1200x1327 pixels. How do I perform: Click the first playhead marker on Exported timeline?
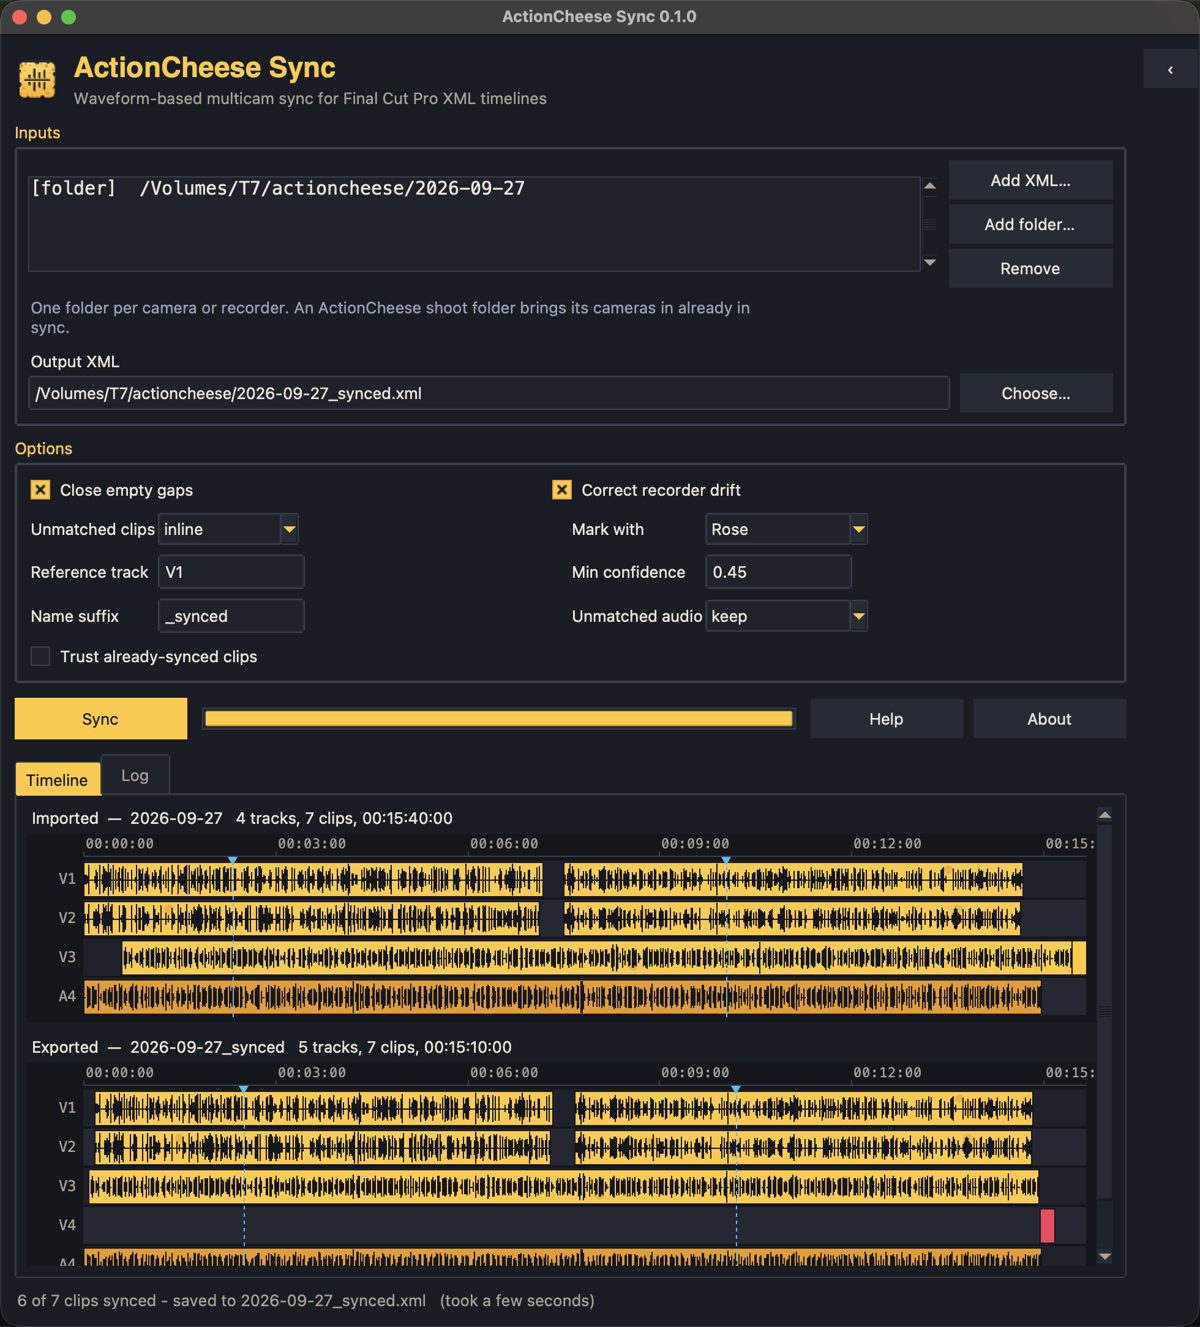[243, 1089]
